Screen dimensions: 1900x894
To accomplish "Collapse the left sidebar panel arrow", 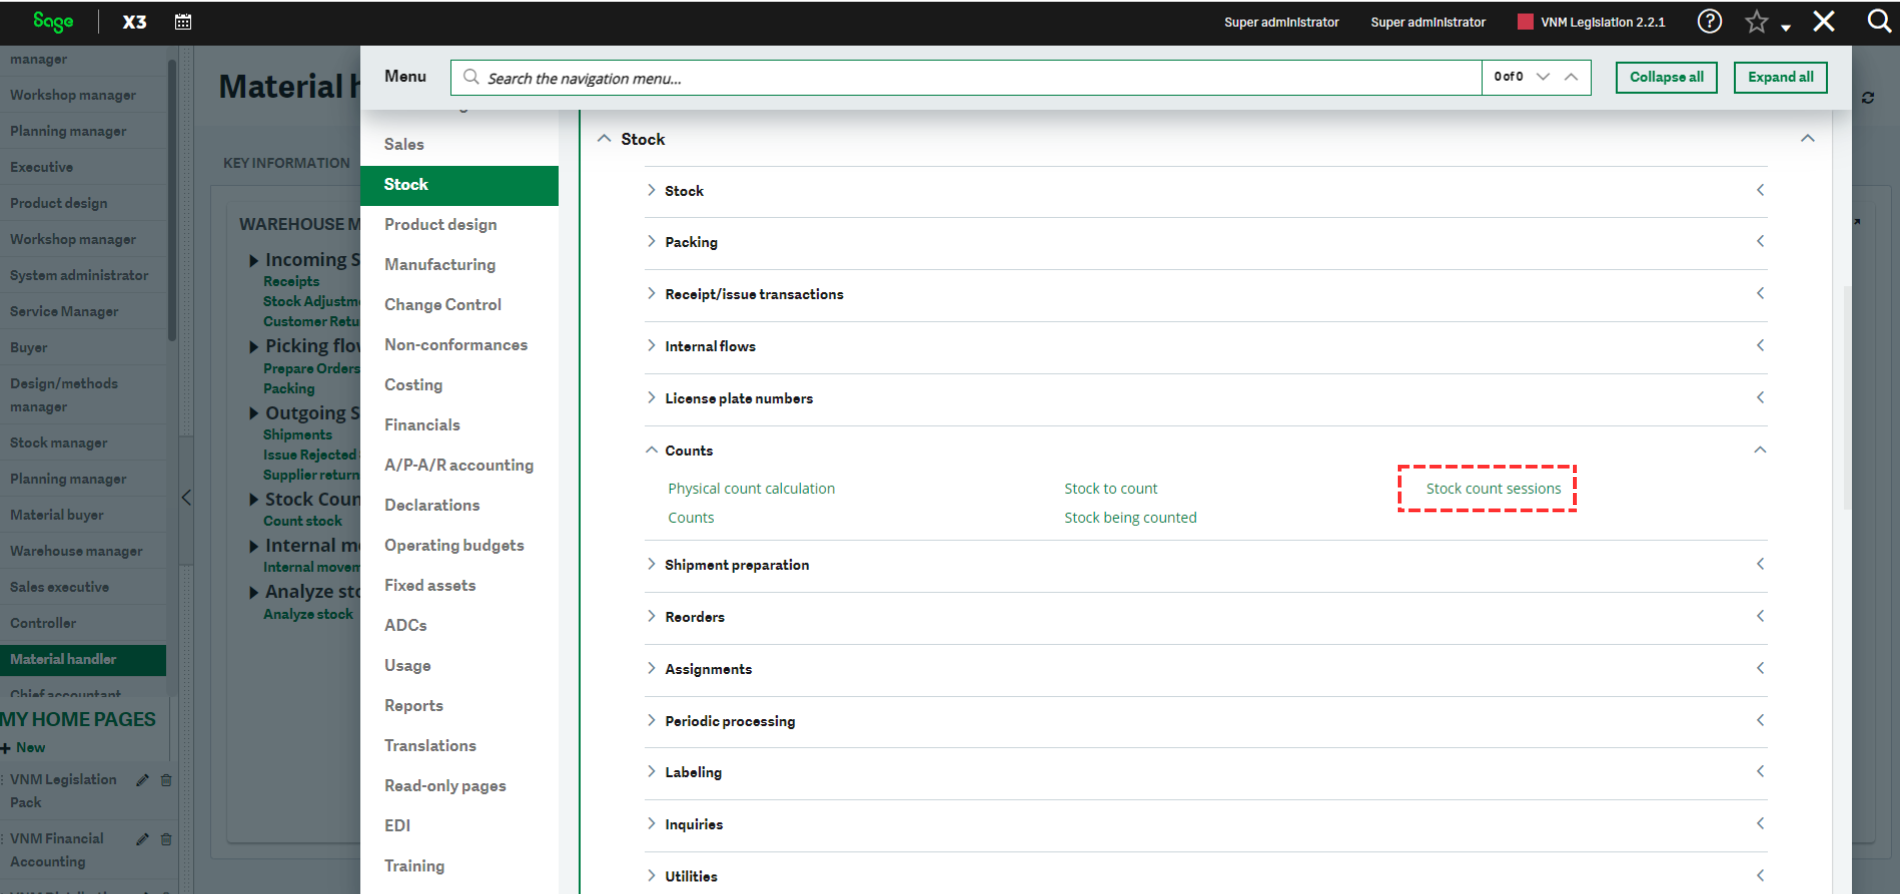I will (x=186, y=497).
